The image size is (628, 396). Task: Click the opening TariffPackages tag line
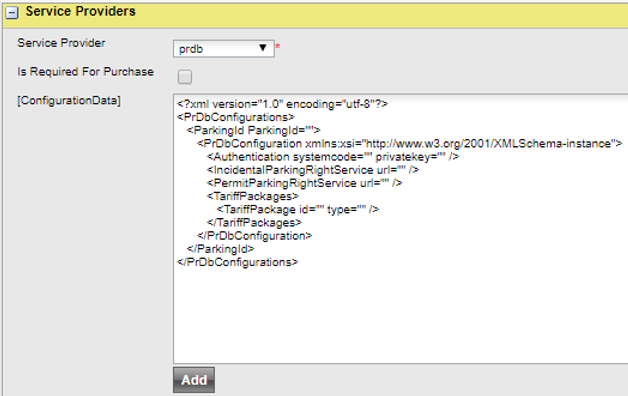(253, 197)
